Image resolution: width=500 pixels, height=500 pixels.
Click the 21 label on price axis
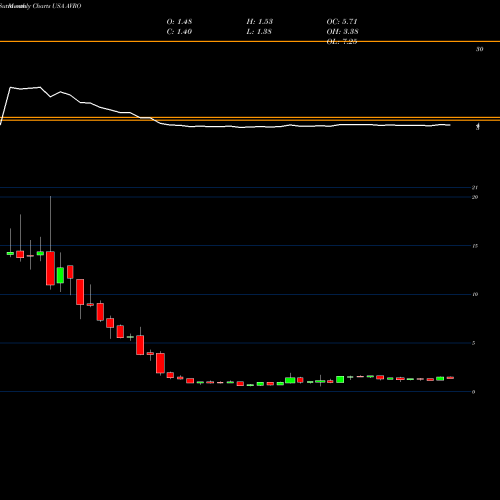475,188
